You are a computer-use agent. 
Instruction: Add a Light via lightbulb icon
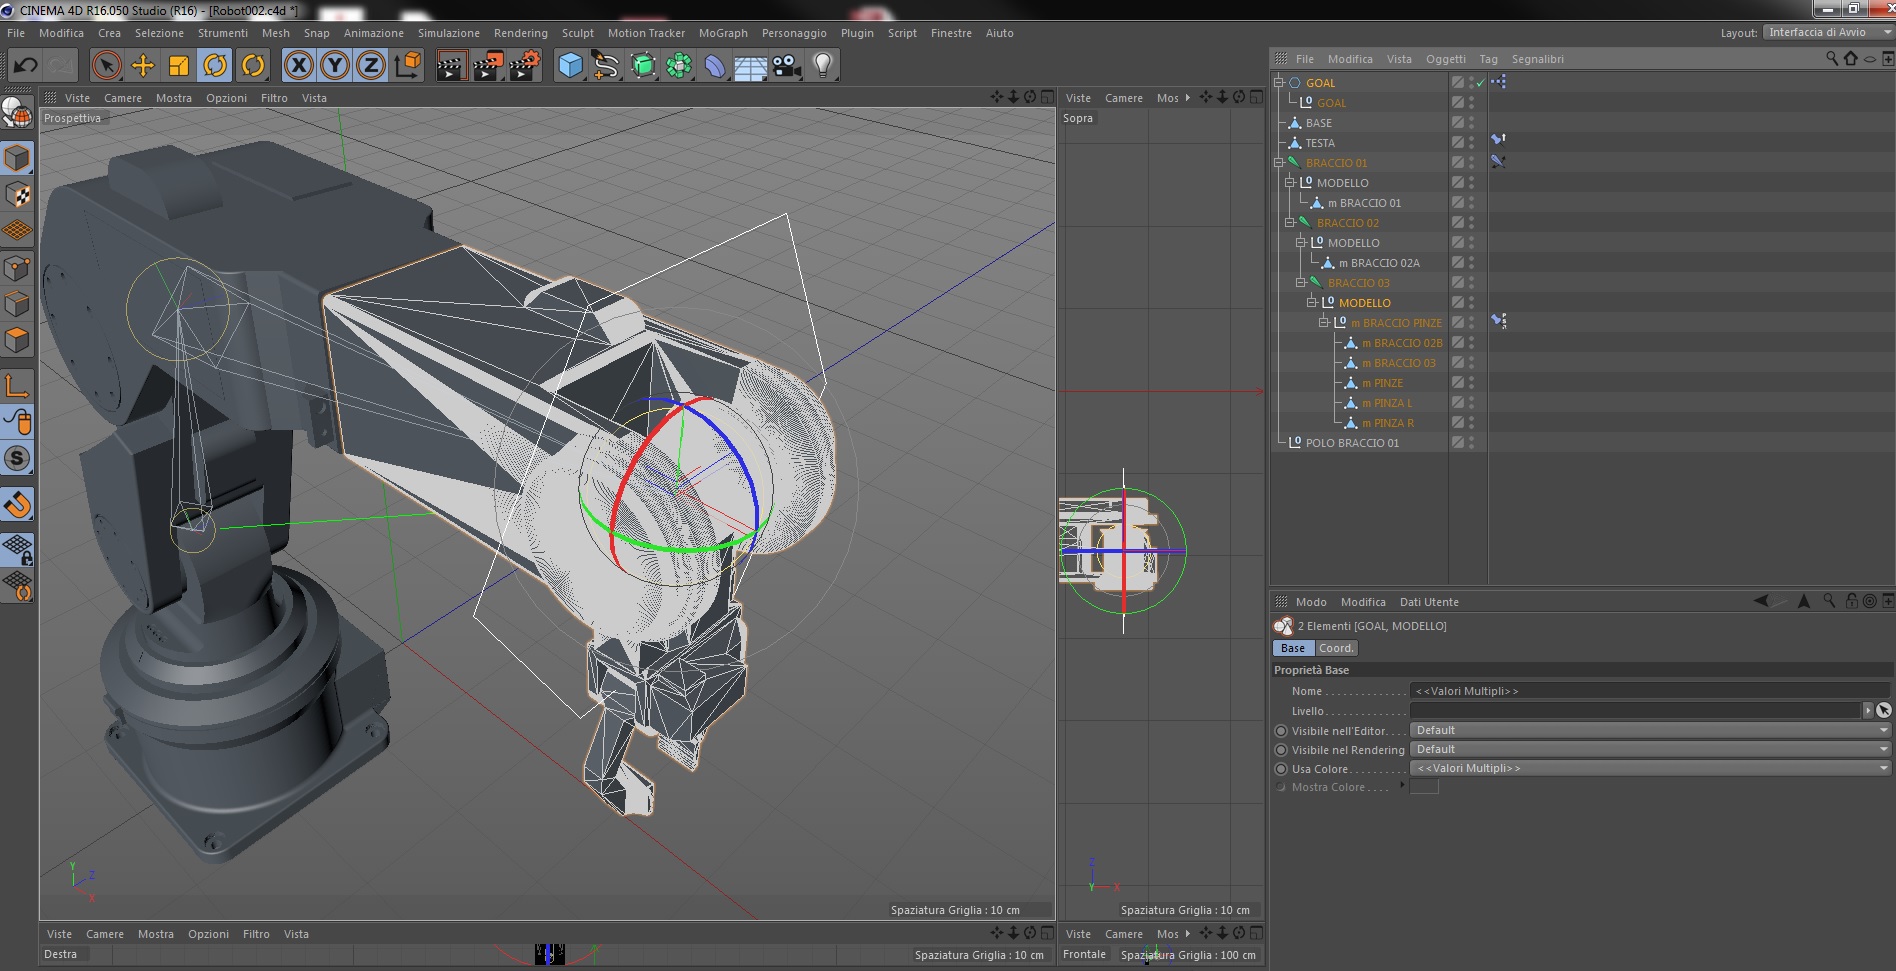[822, 66]
